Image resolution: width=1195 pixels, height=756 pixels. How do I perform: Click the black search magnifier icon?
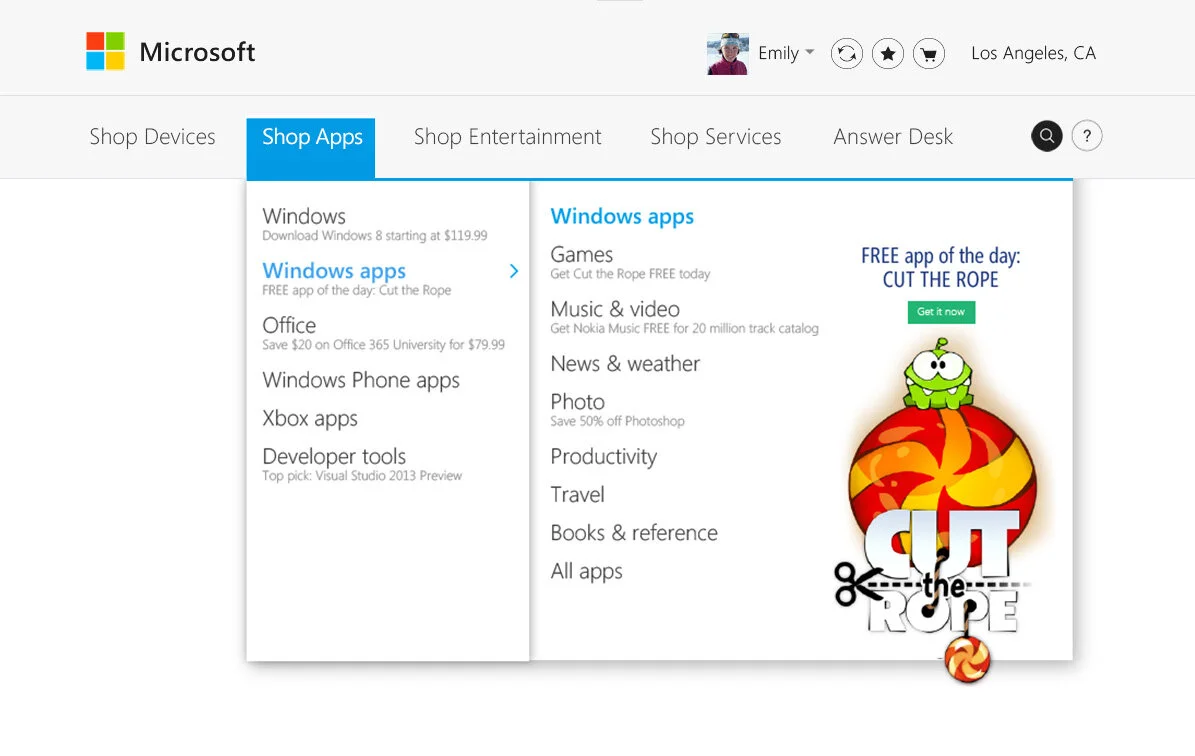pos(1047,136)
